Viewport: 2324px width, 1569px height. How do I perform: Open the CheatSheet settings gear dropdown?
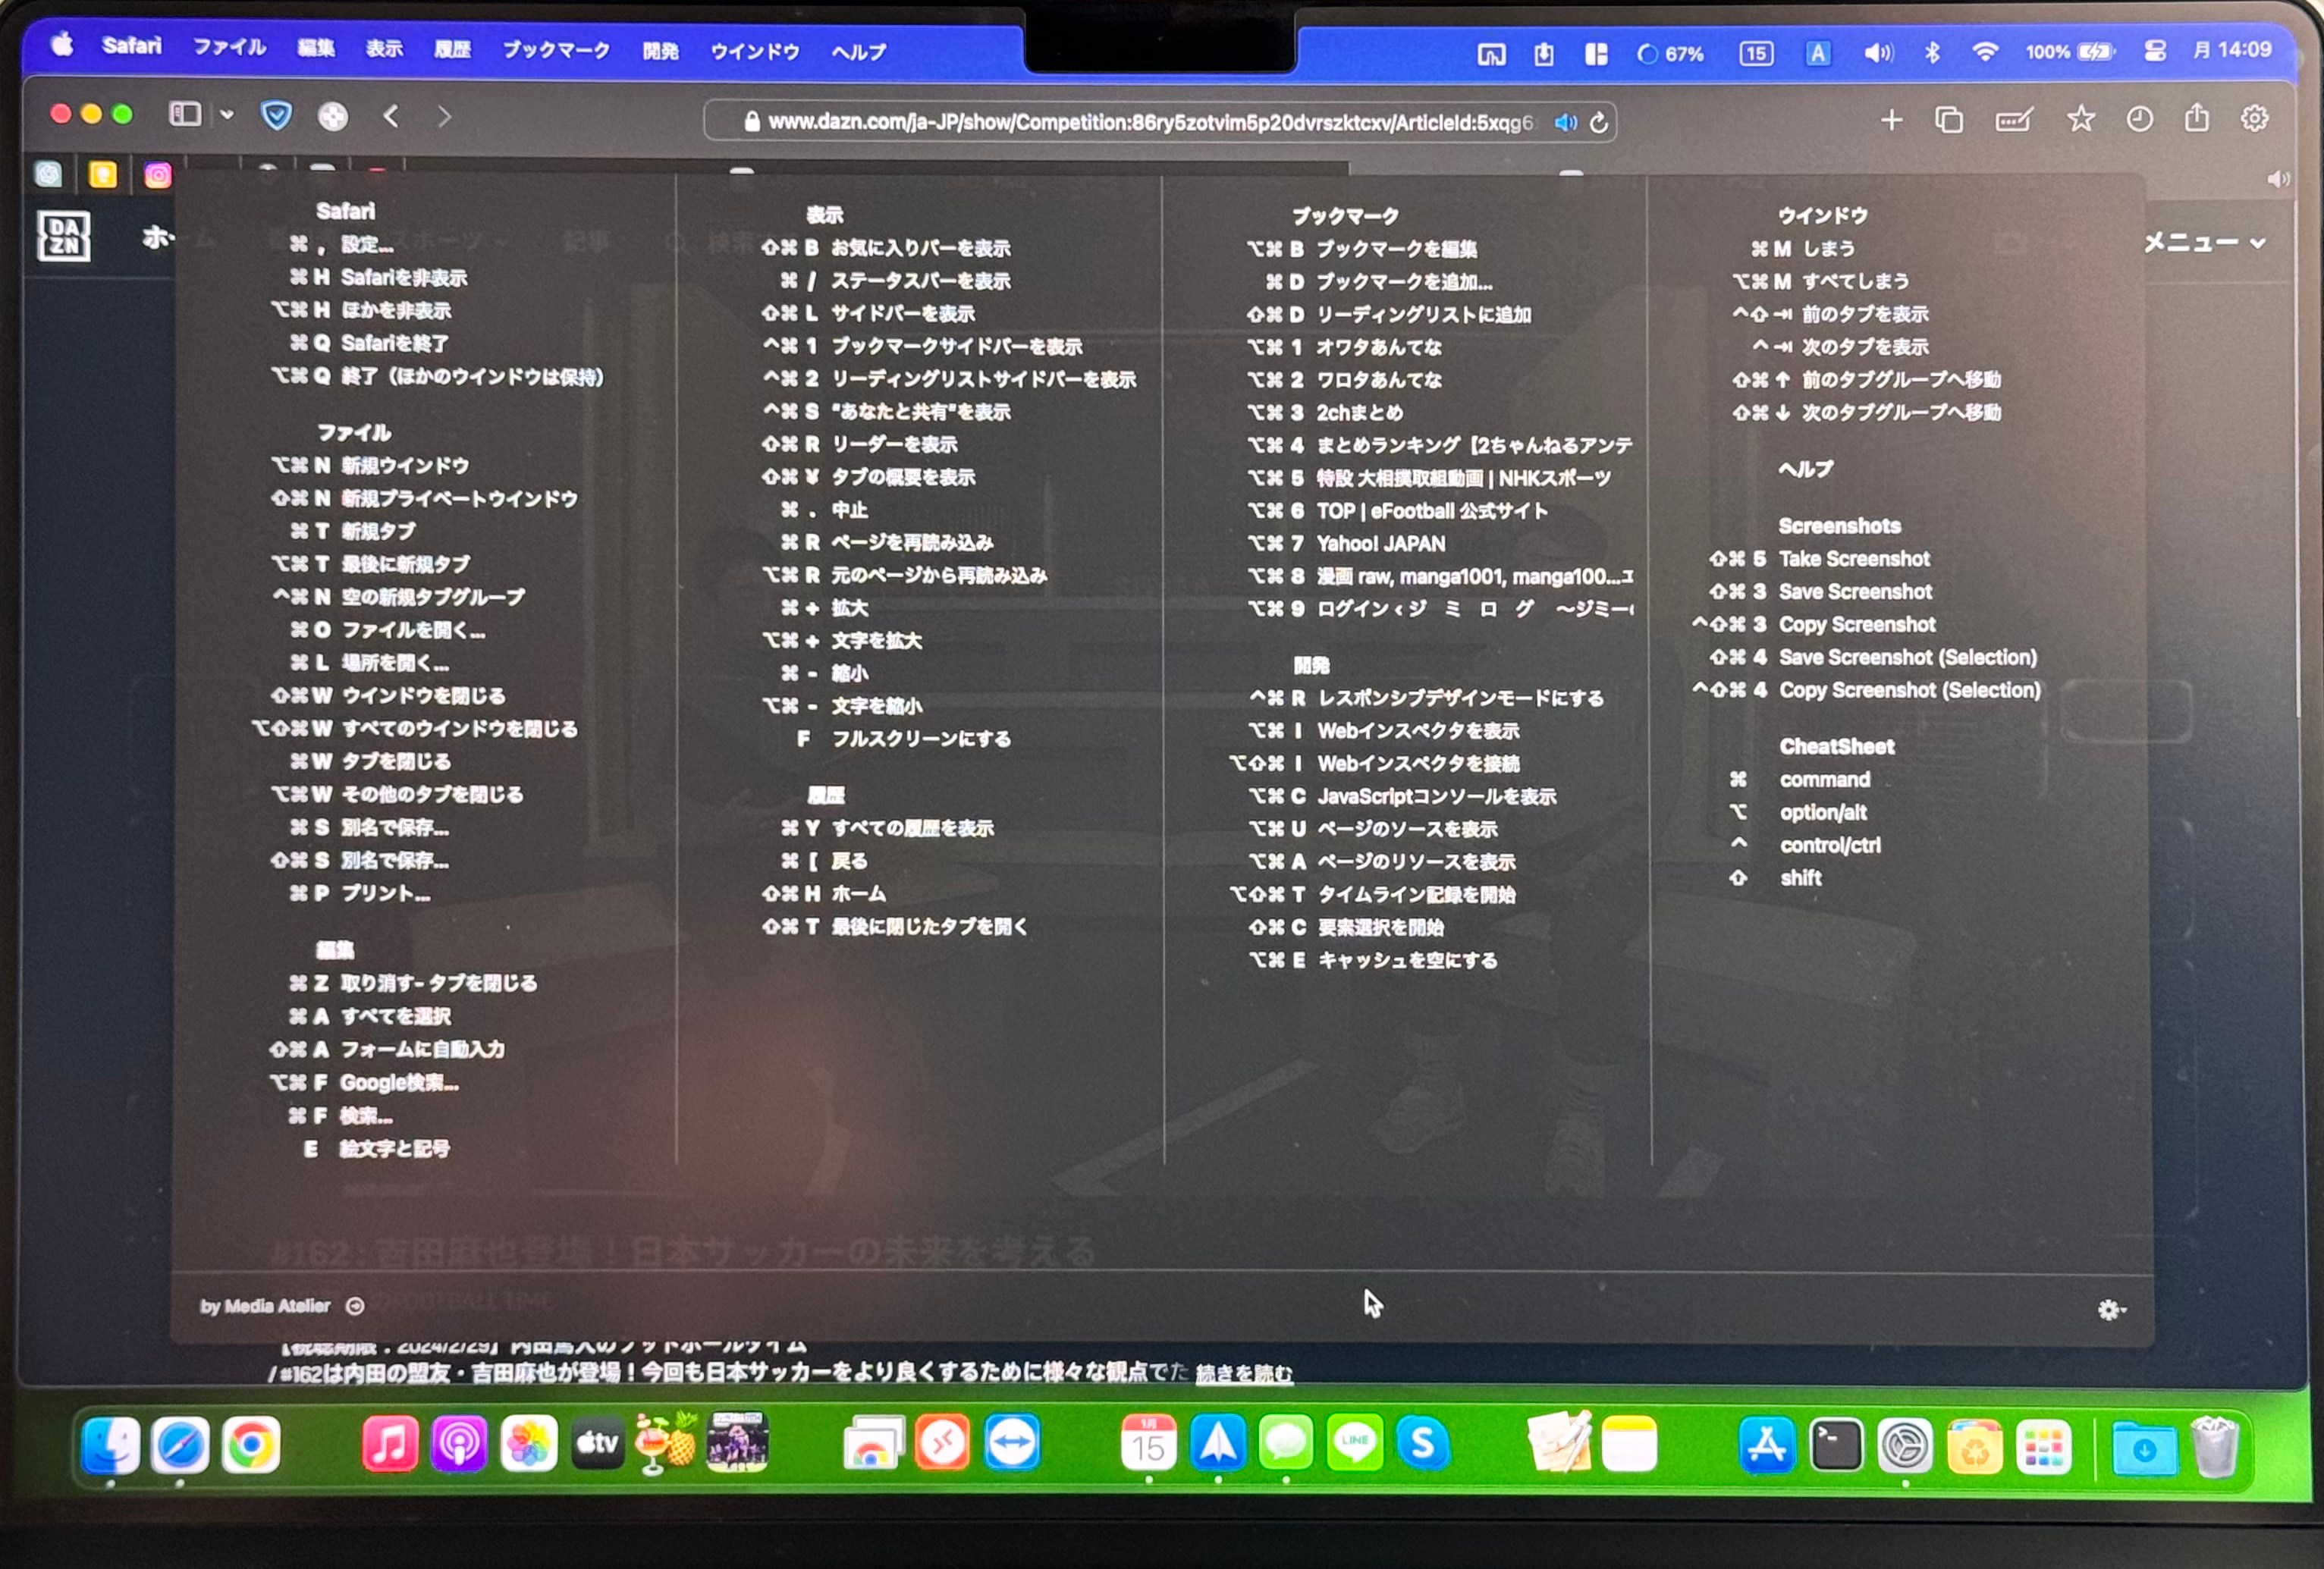[x=2110, y=1310]
